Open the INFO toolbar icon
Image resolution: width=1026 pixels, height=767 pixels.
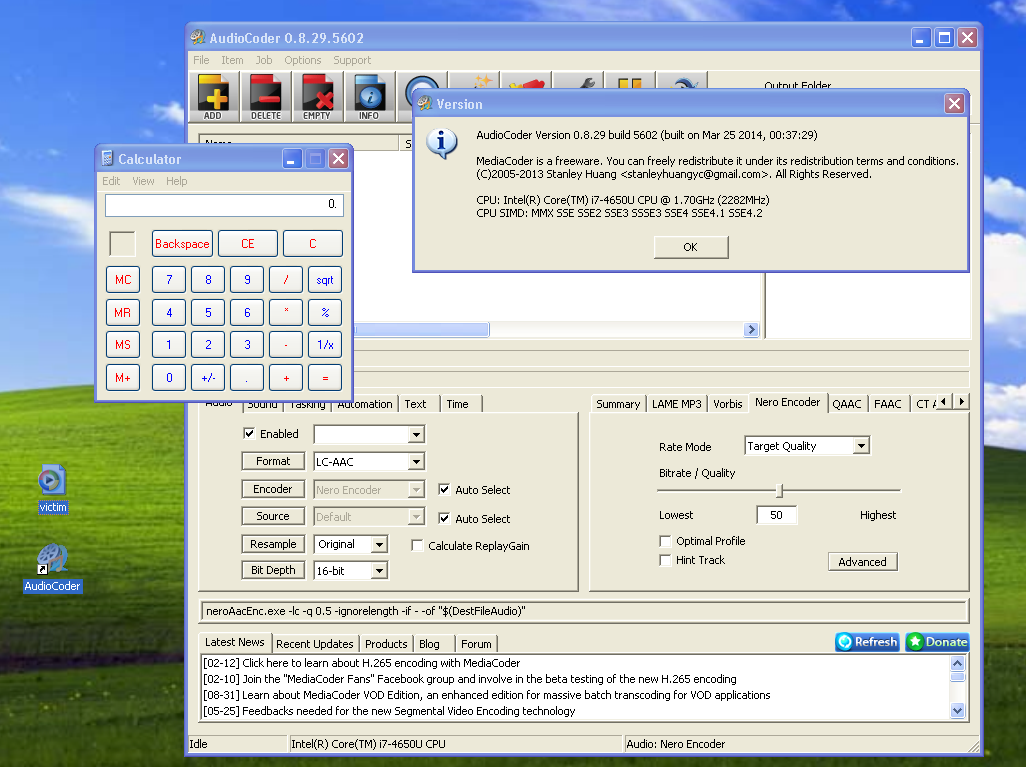point(369,97)
